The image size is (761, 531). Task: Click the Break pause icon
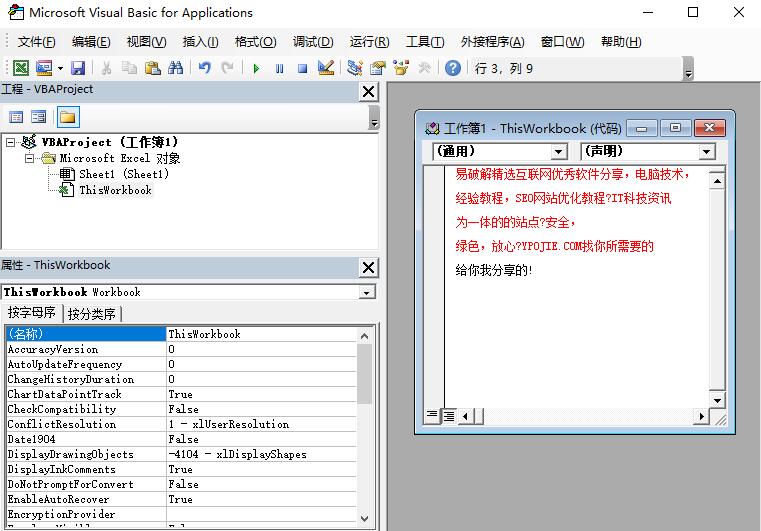click(x=280, y=68)
